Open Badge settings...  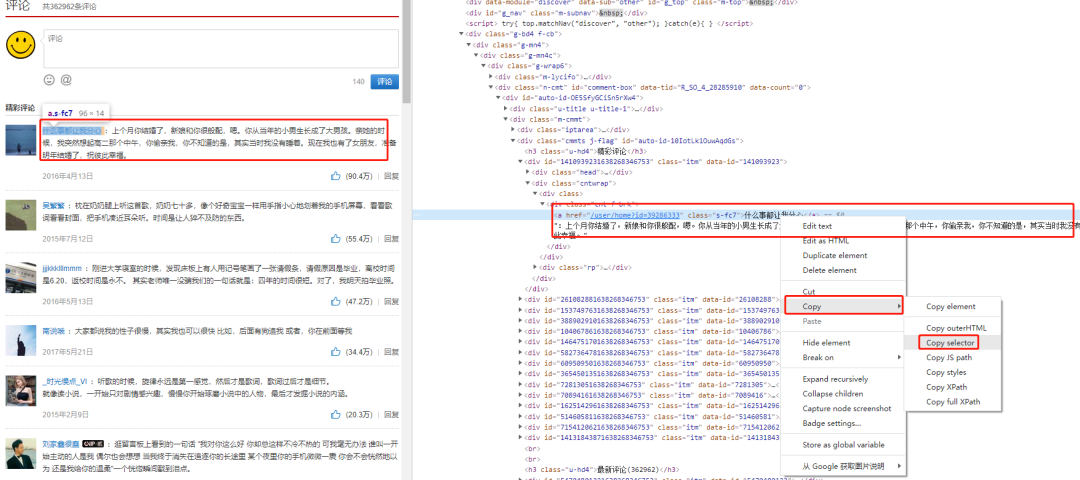(831, 423)
